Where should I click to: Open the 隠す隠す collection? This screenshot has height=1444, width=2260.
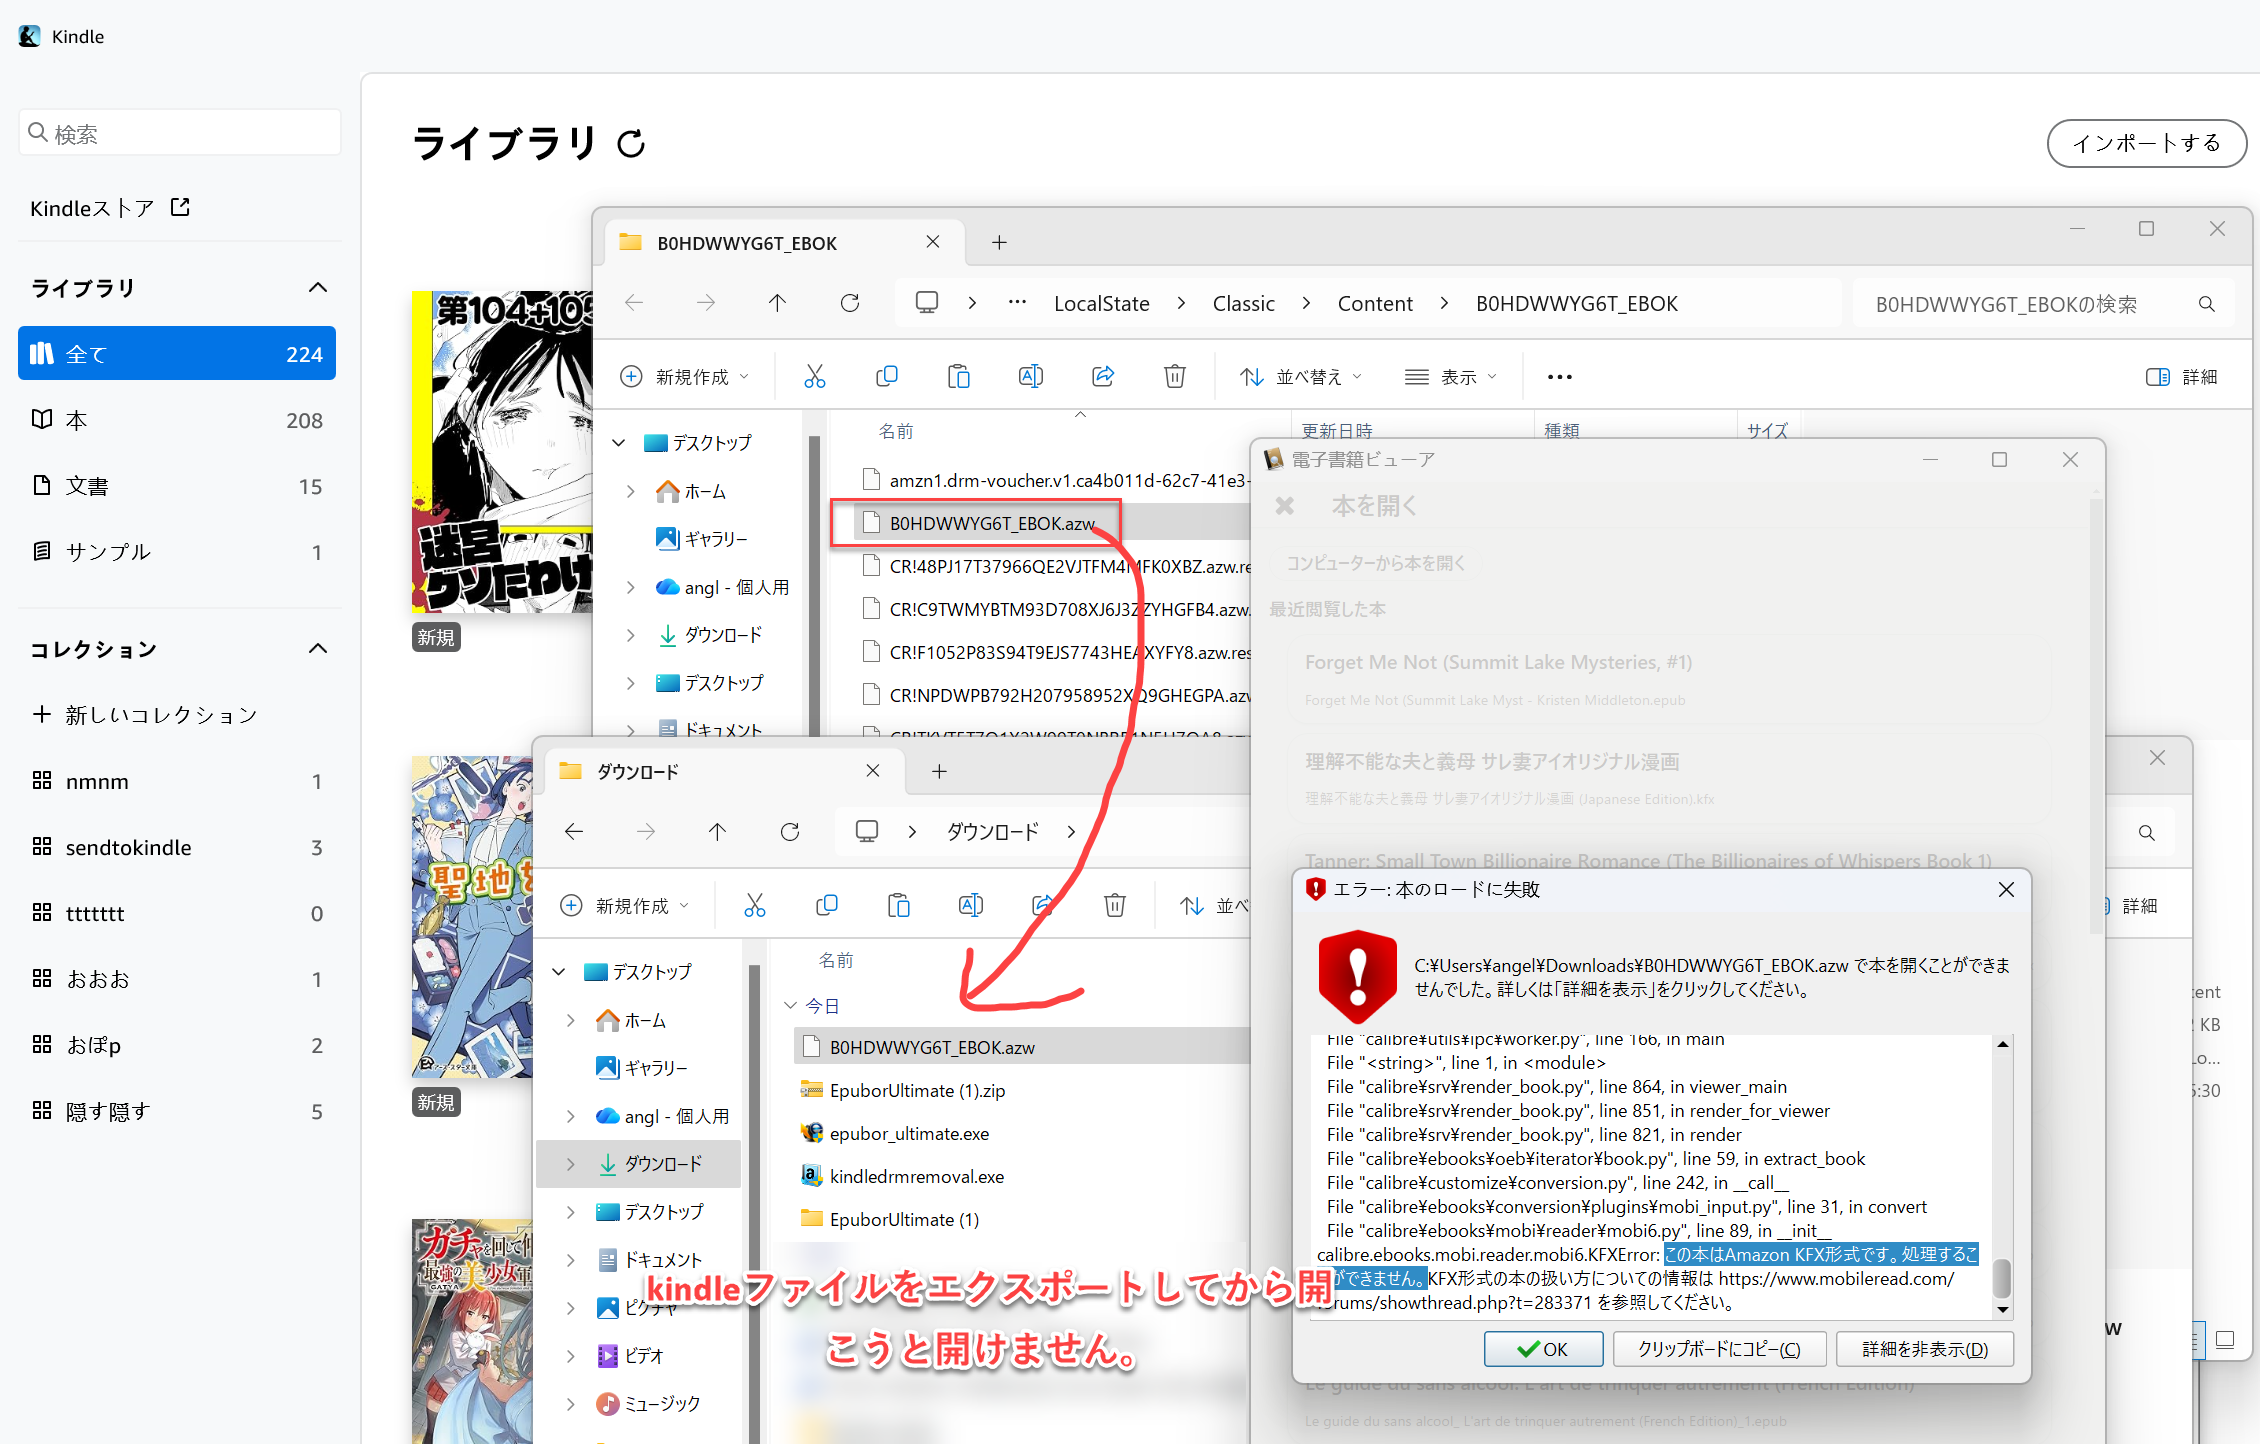[x=177, y=1111]
